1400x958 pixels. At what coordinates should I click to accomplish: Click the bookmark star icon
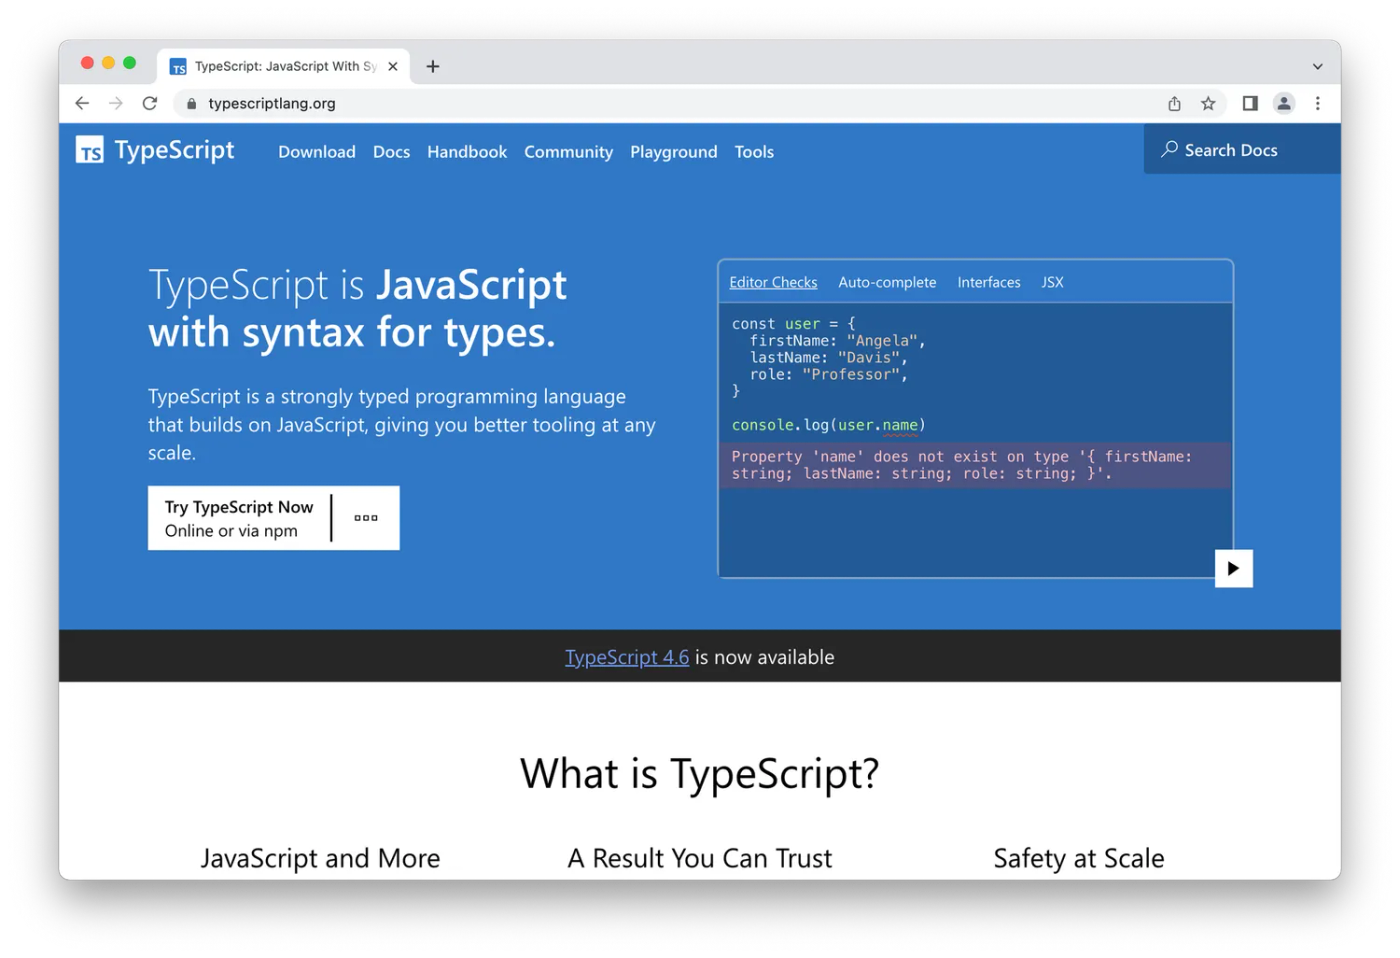tap(1208, 103)
